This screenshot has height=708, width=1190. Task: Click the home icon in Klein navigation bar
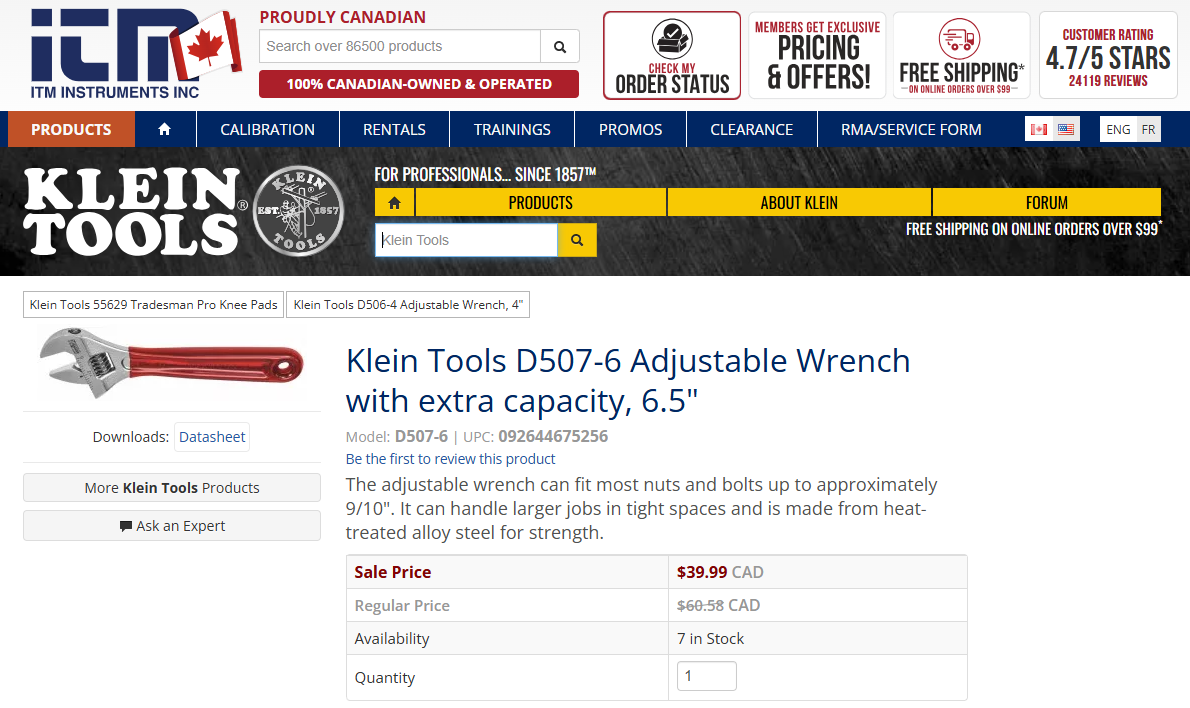[x=394, y=202]
